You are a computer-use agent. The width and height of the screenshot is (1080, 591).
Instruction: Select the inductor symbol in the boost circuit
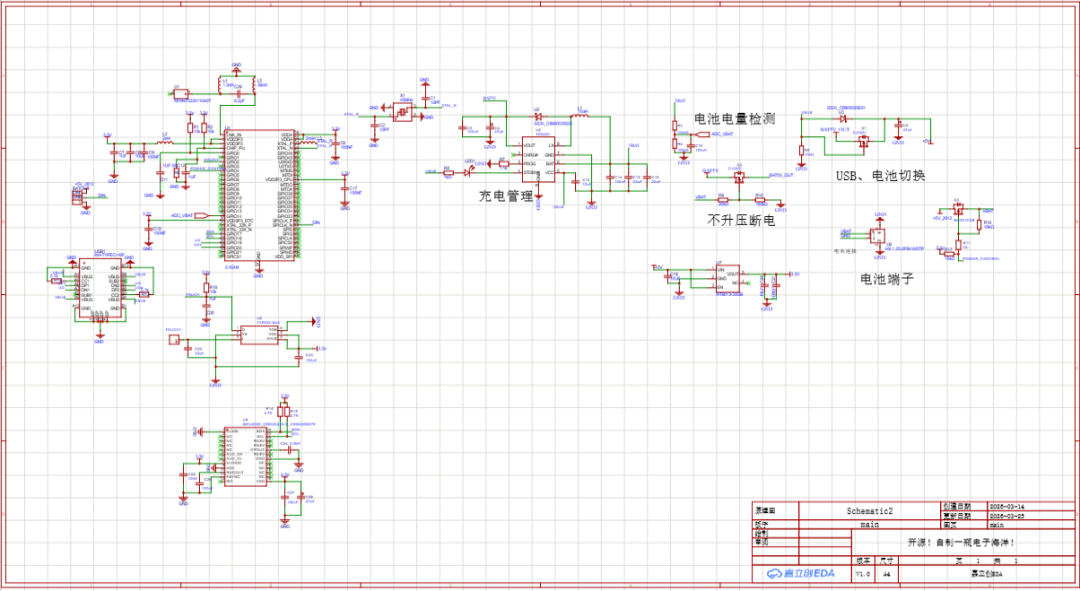pos(580,115)
